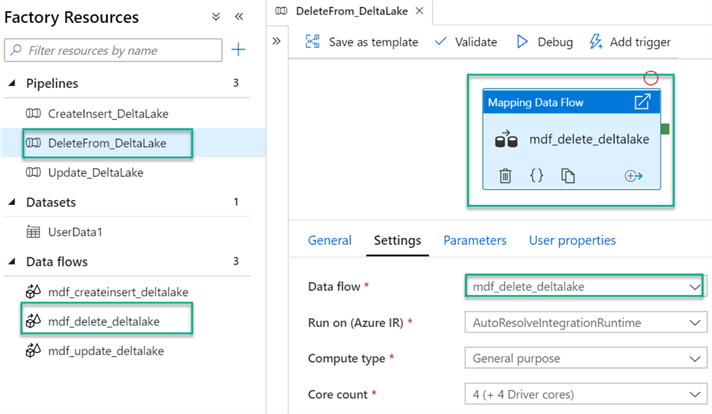This screenshot has width=712, height=414.
Task: Click the Debug button
Action: tap(544, 42)
